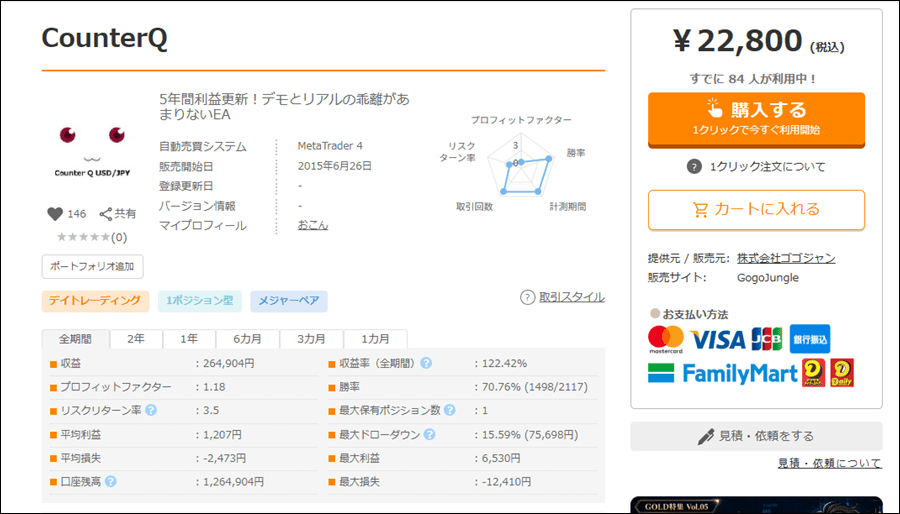Click the ポートフォリオ追加 button
The image size is (900, 514).
point(92,267)
